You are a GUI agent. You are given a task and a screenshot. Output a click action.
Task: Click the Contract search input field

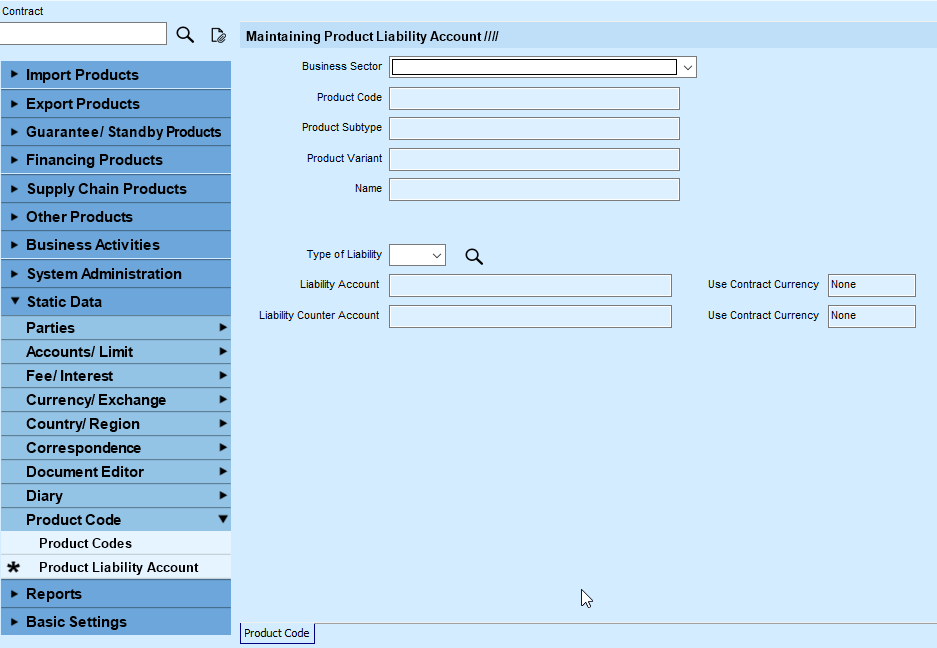[x=83, y=33]
